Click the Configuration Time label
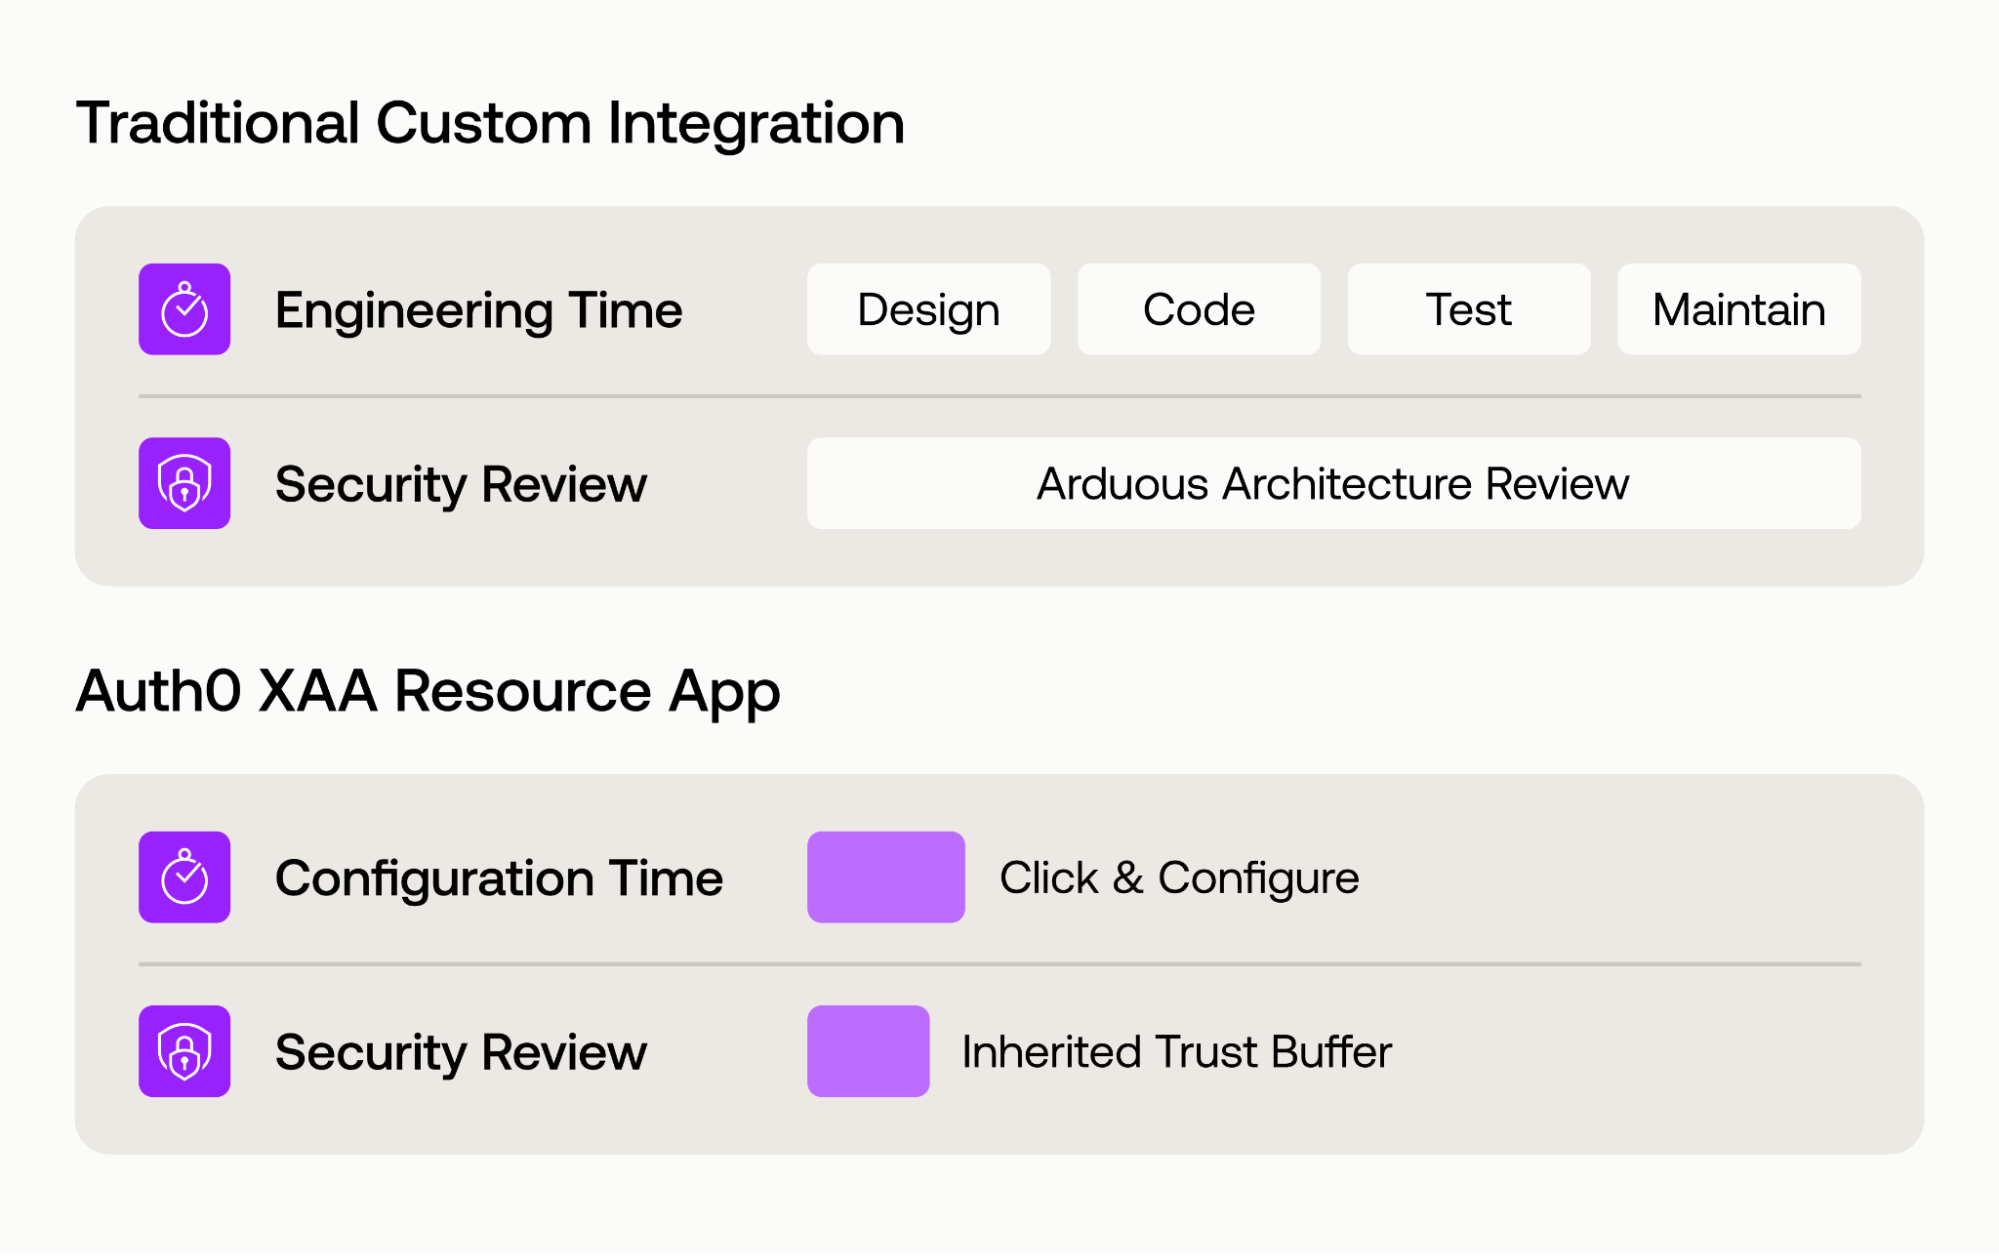 click(499, 878)
